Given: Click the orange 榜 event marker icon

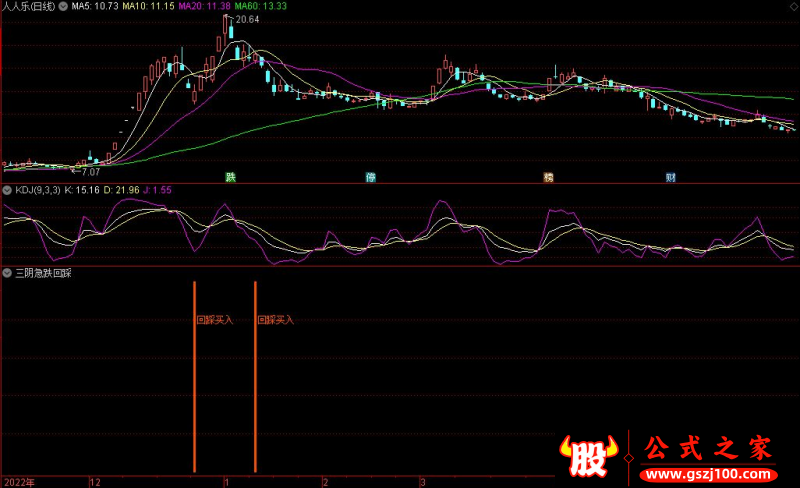Looking at the screenshot, I should 548,178.
